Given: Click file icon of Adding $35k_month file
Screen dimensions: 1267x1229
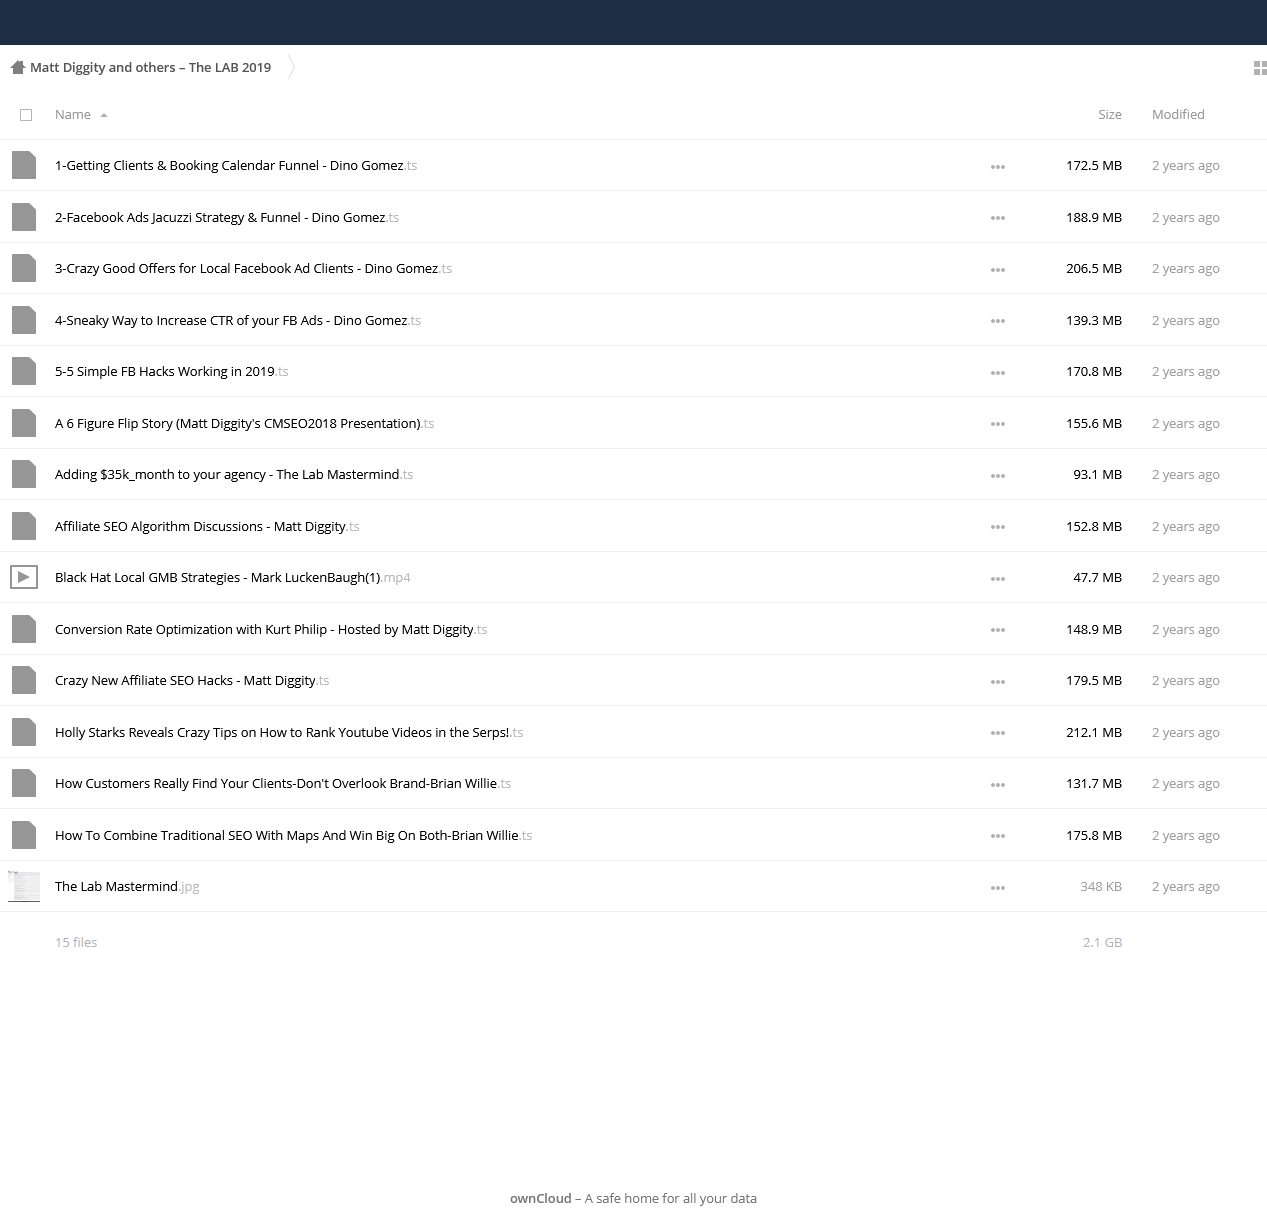Looking at the screenshot, I should click(x=24, y=474).
